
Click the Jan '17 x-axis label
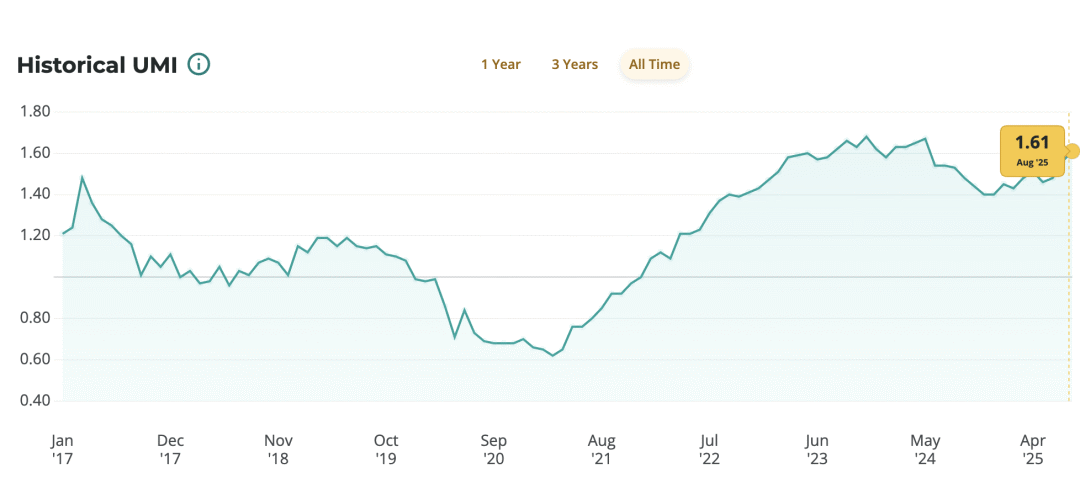[x=62, y=449]
